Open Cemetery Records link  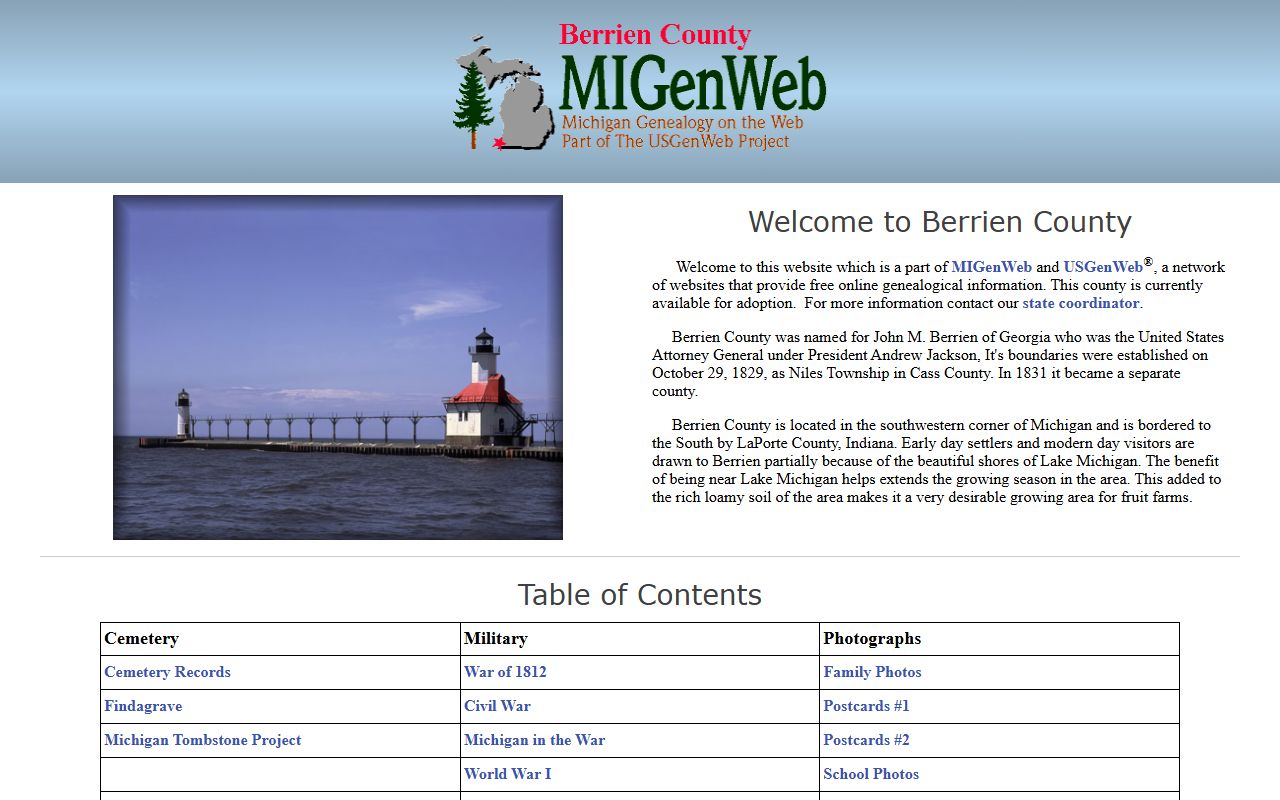coord(167,672)
